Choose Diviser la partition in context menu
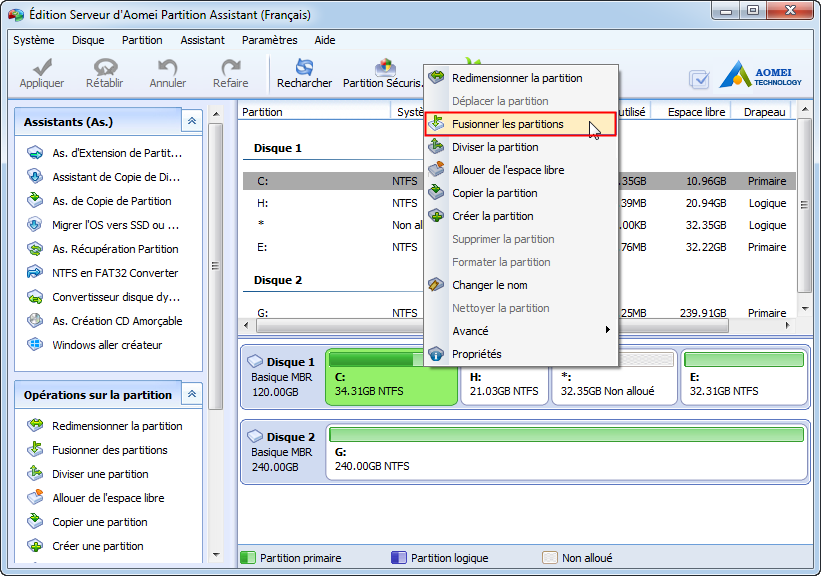 (x=520, y=147)
